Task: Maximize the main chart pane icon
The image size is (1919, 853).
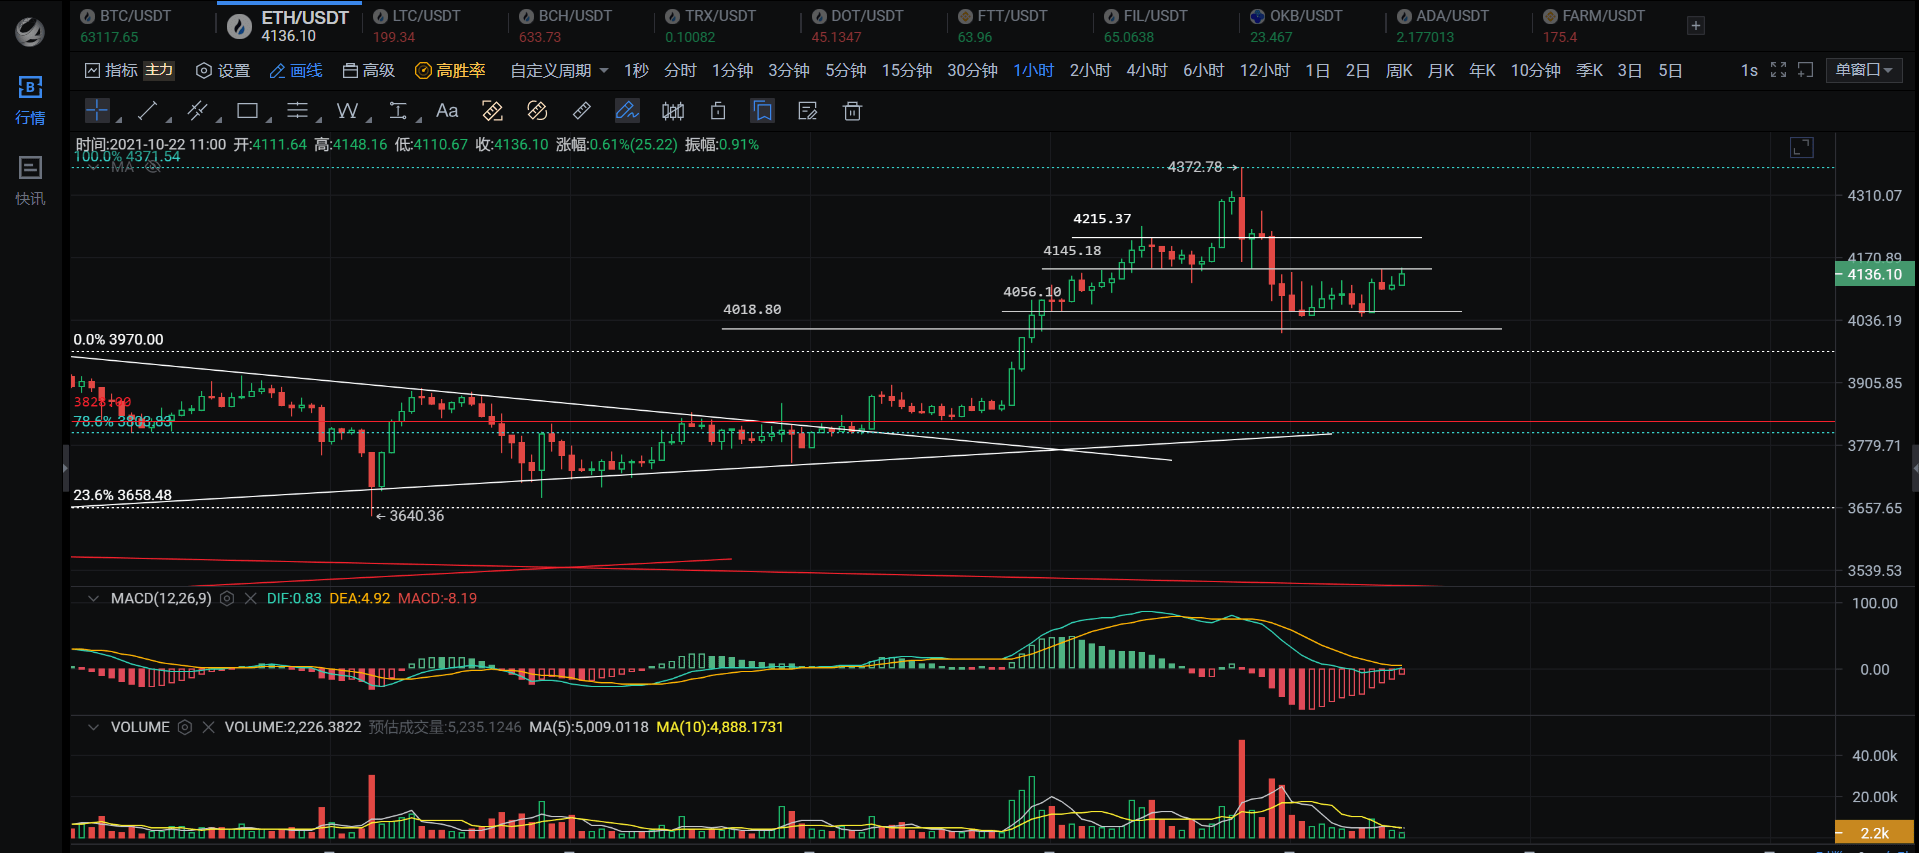Action: (x=1801, y=148)
